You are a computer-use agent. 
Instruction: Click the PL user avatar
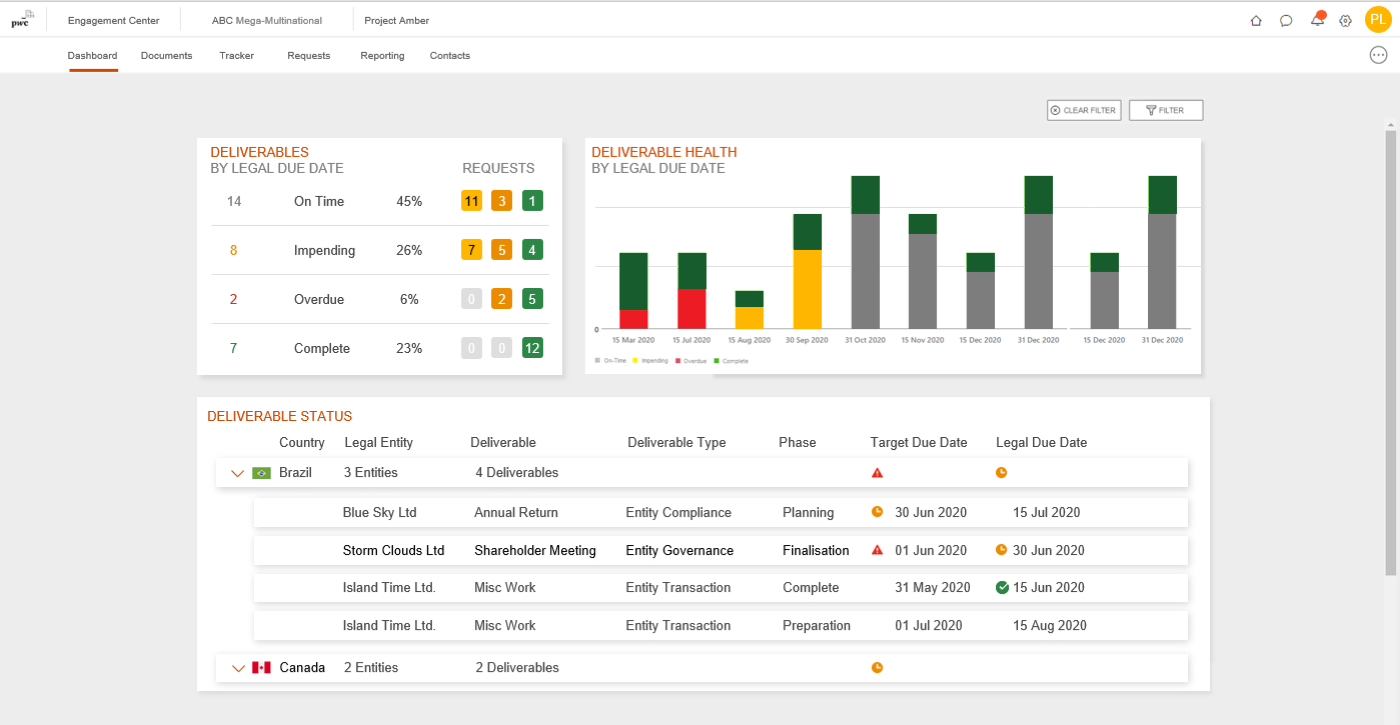pos(1378,19)
